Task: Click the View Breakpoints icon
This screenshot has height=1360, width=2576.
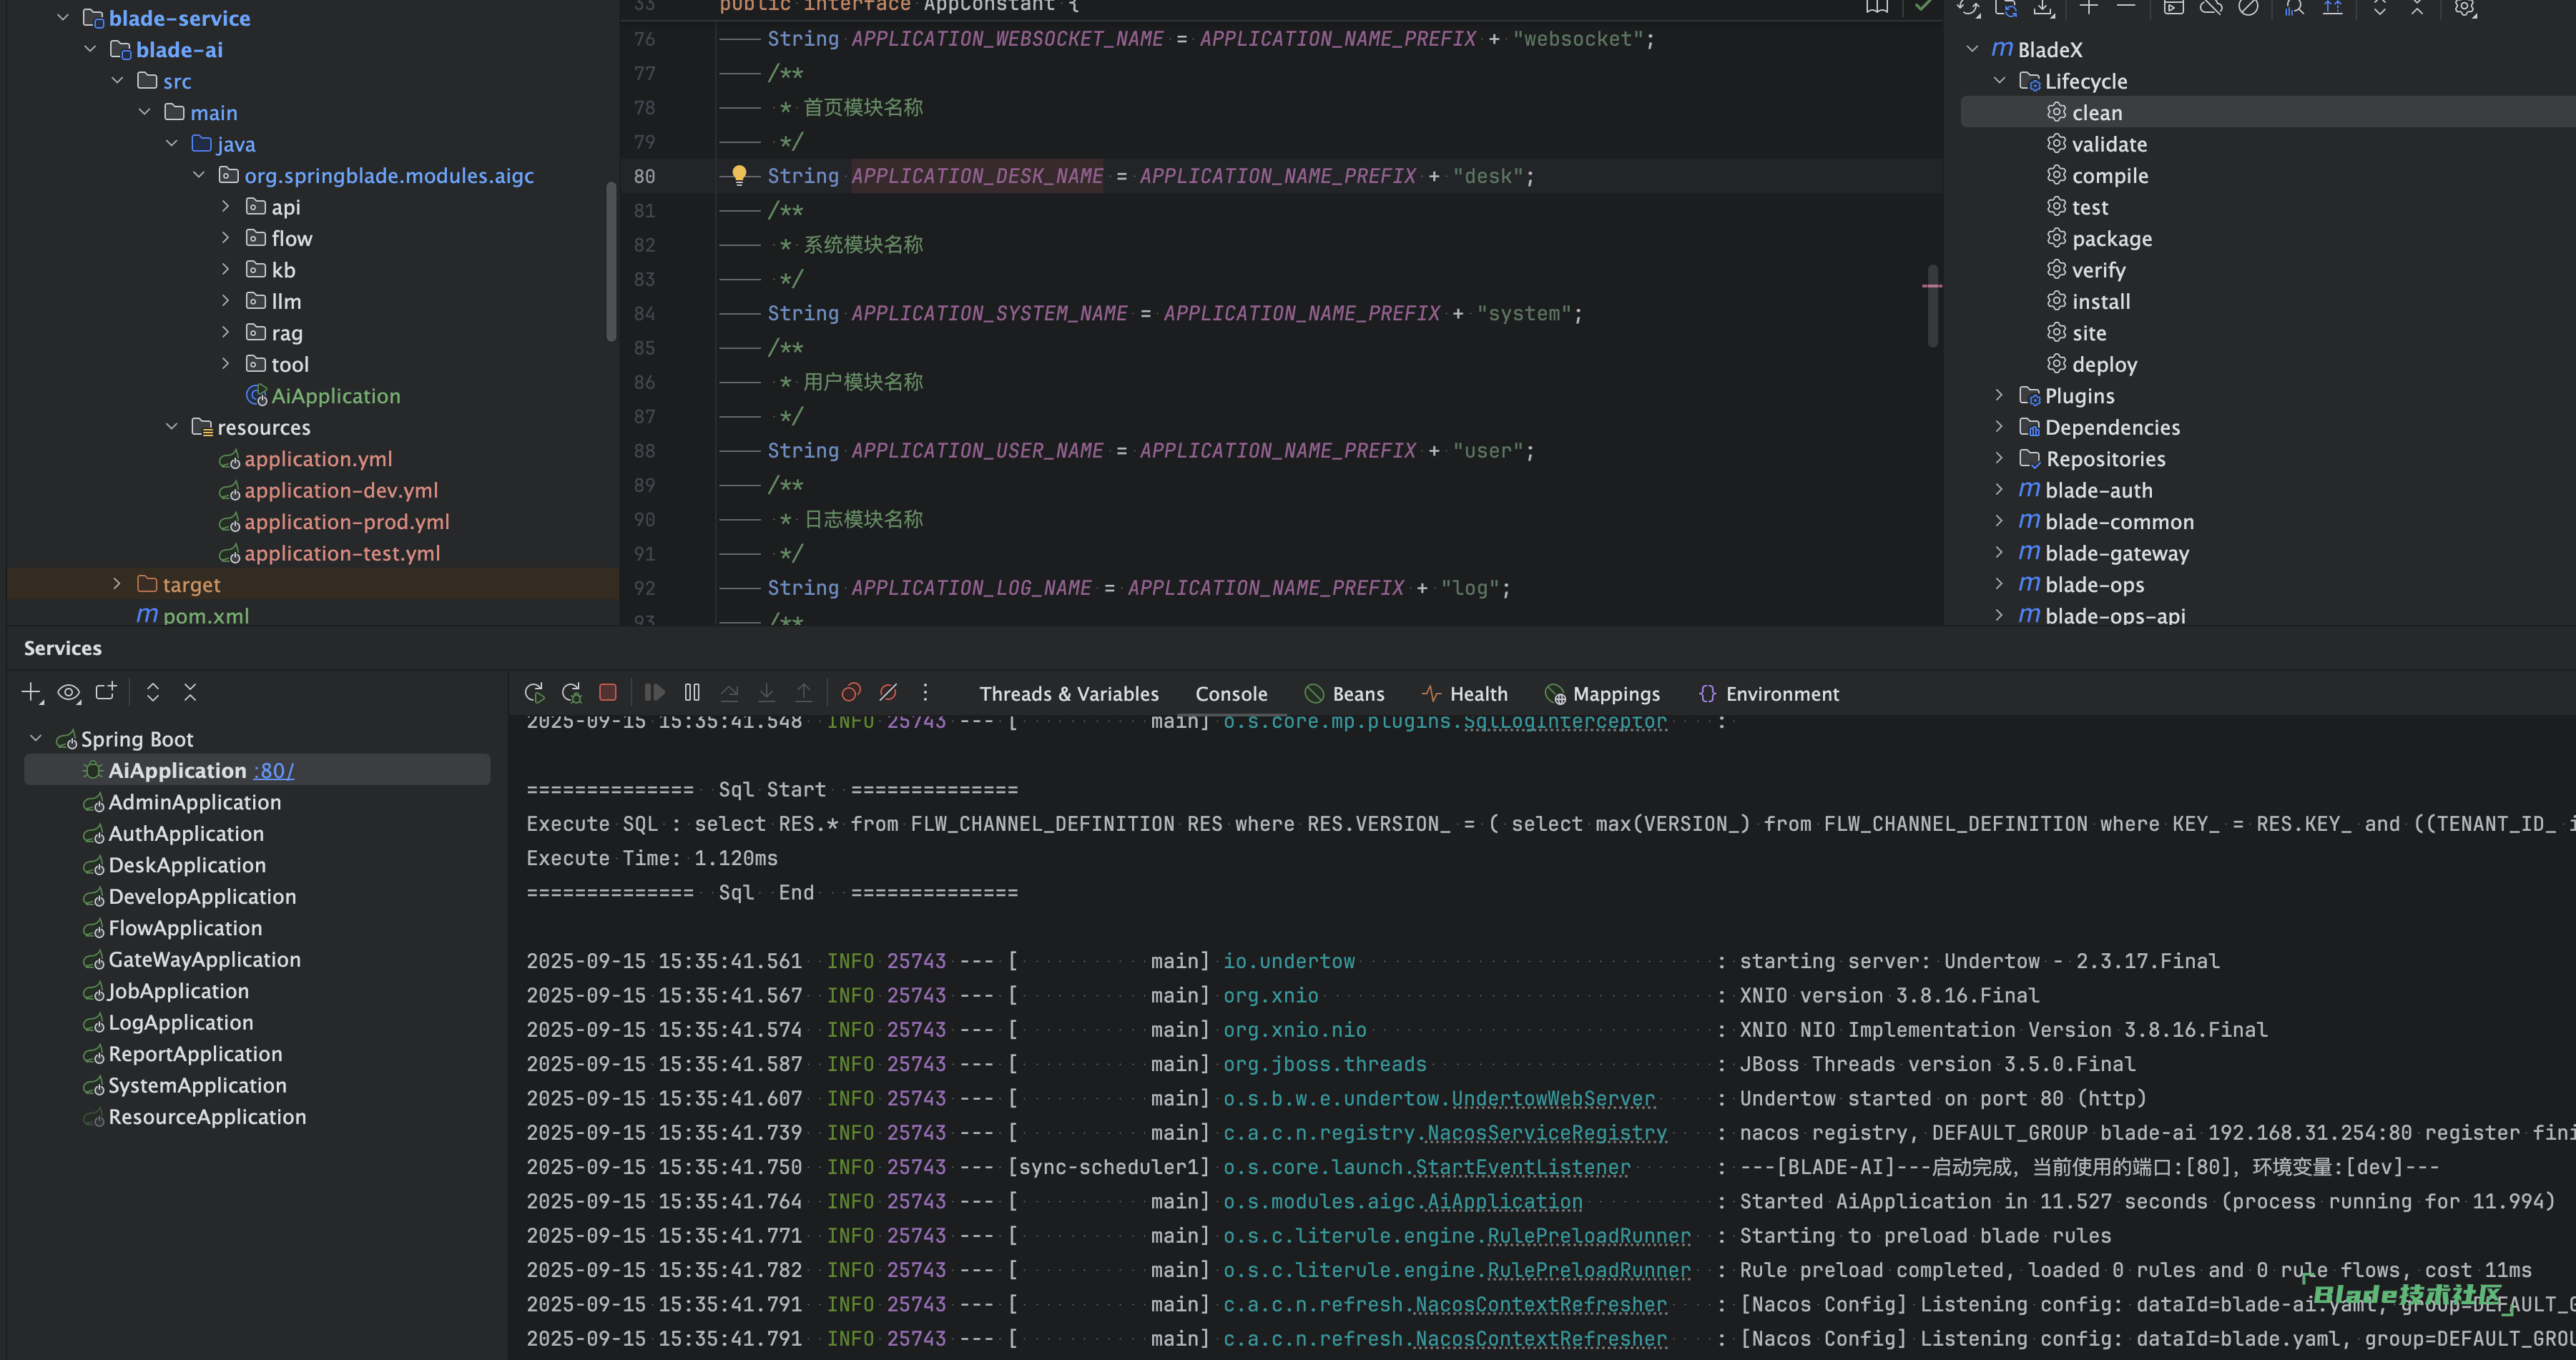Action: (851, 692)
